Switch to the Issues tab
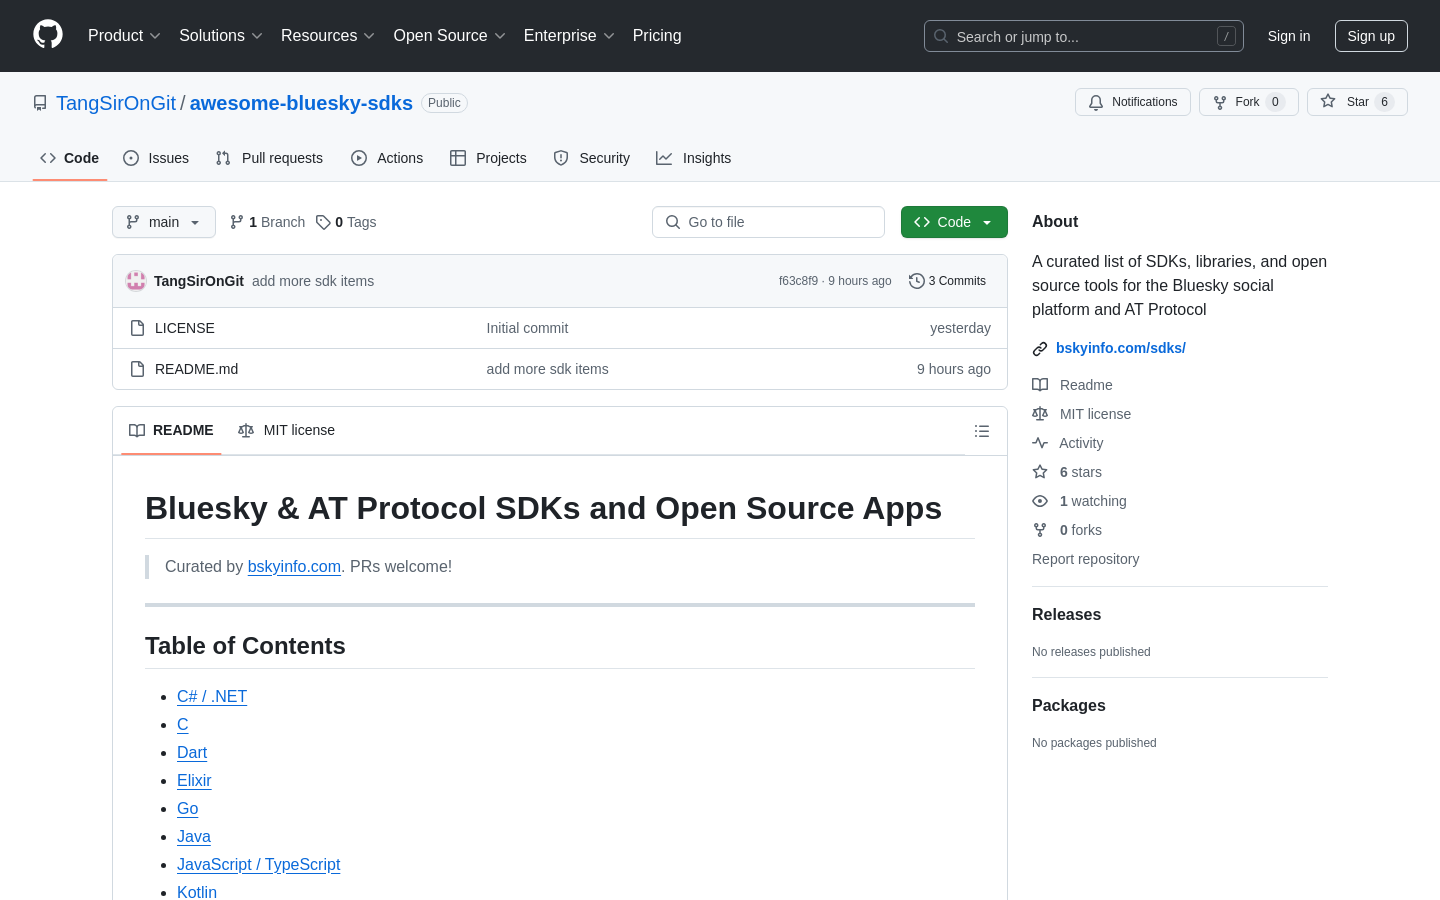Viewport: 1440px width, 900px height. [156, 158]
